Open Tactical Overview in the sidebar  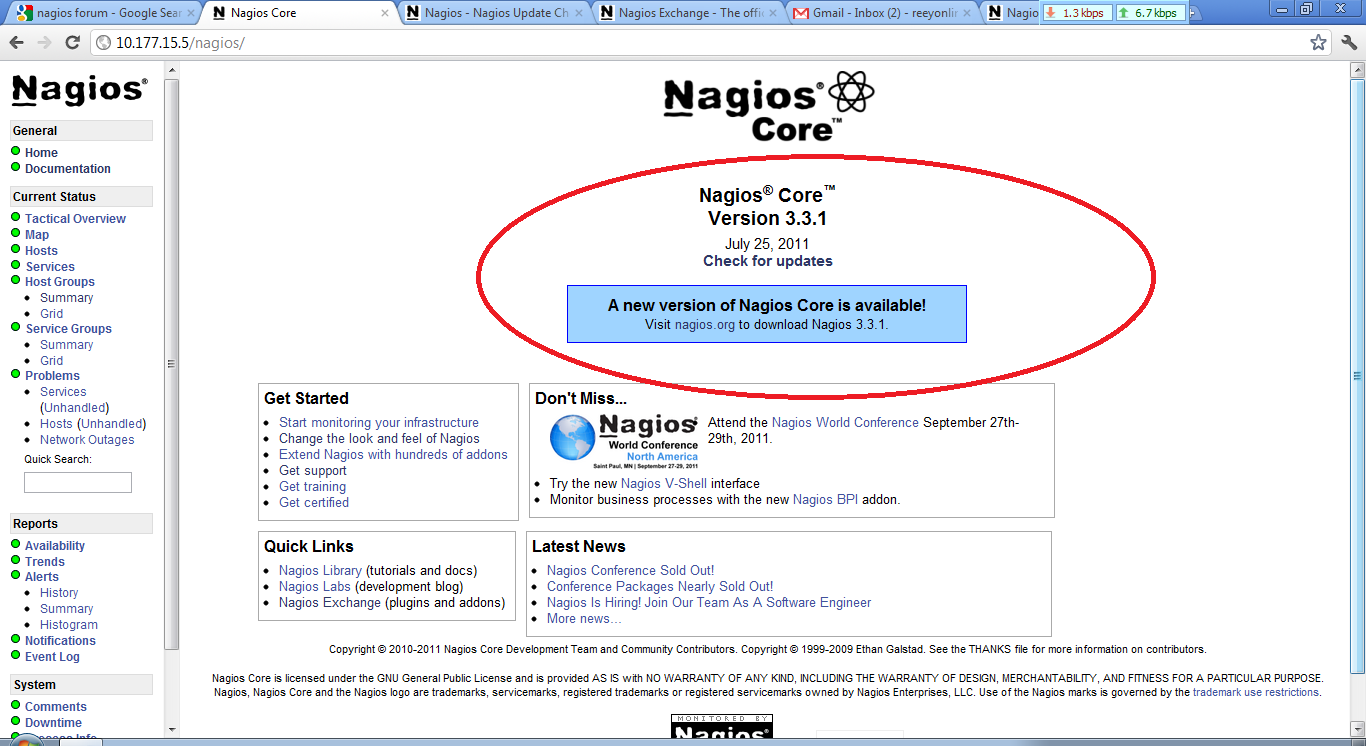(x=75, y=219)
